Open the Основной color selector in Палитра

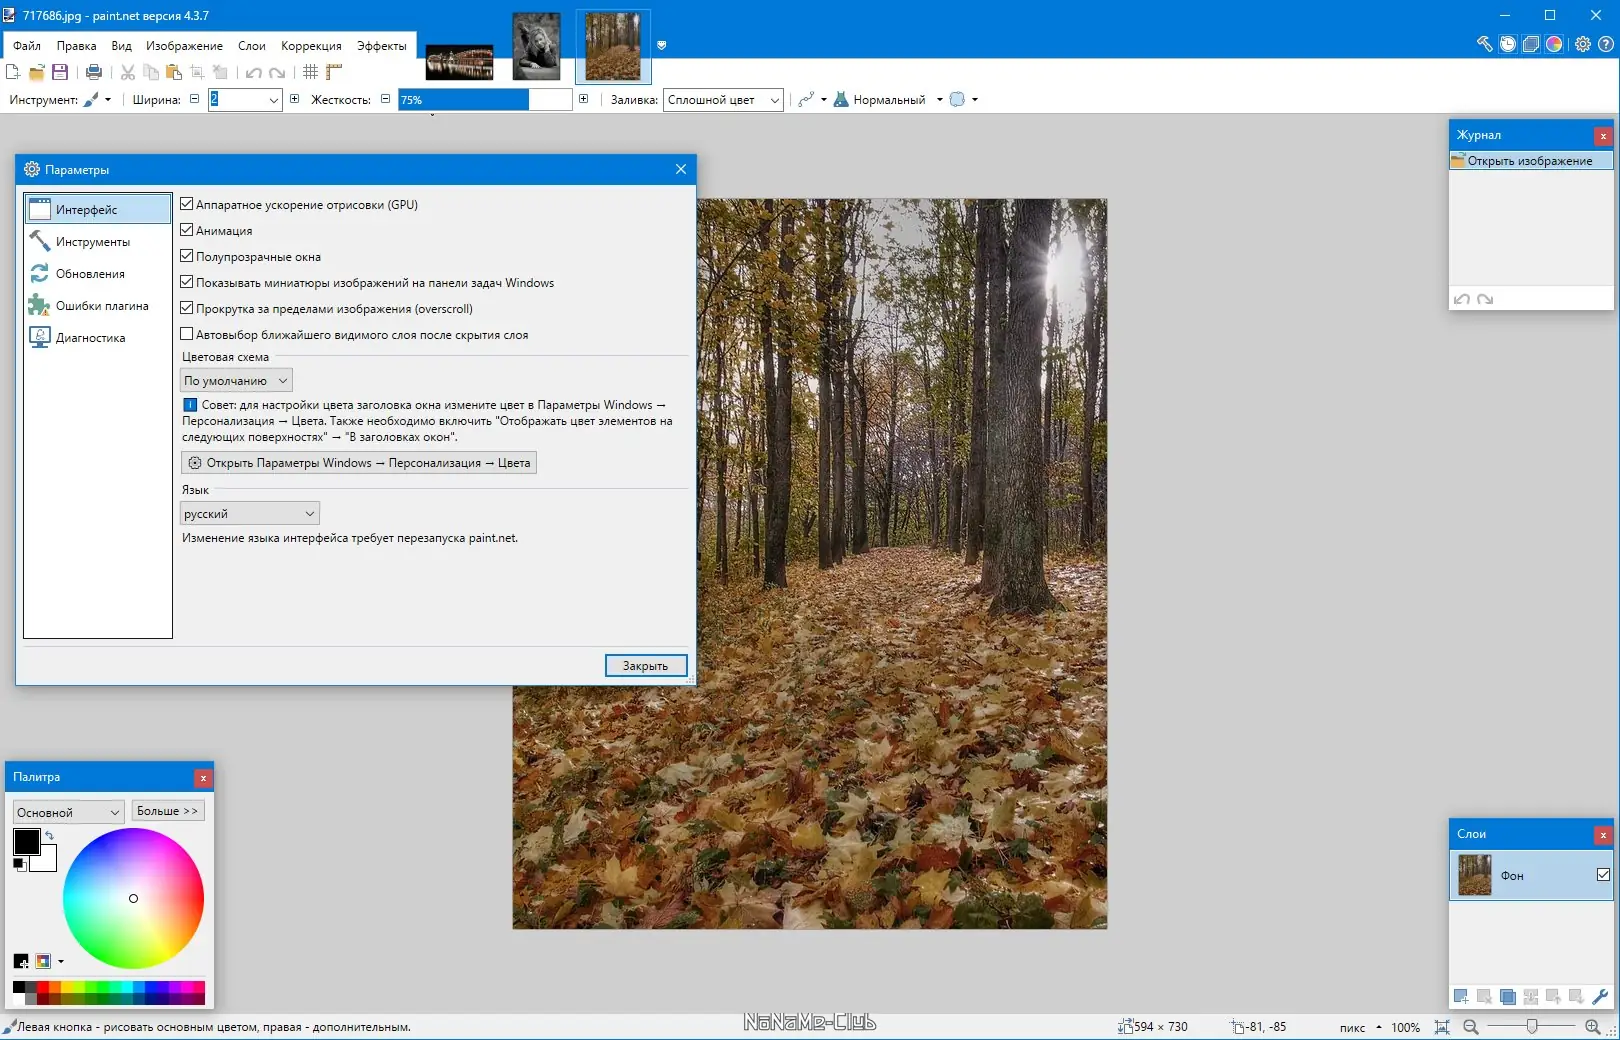click(x=68, y=812)
